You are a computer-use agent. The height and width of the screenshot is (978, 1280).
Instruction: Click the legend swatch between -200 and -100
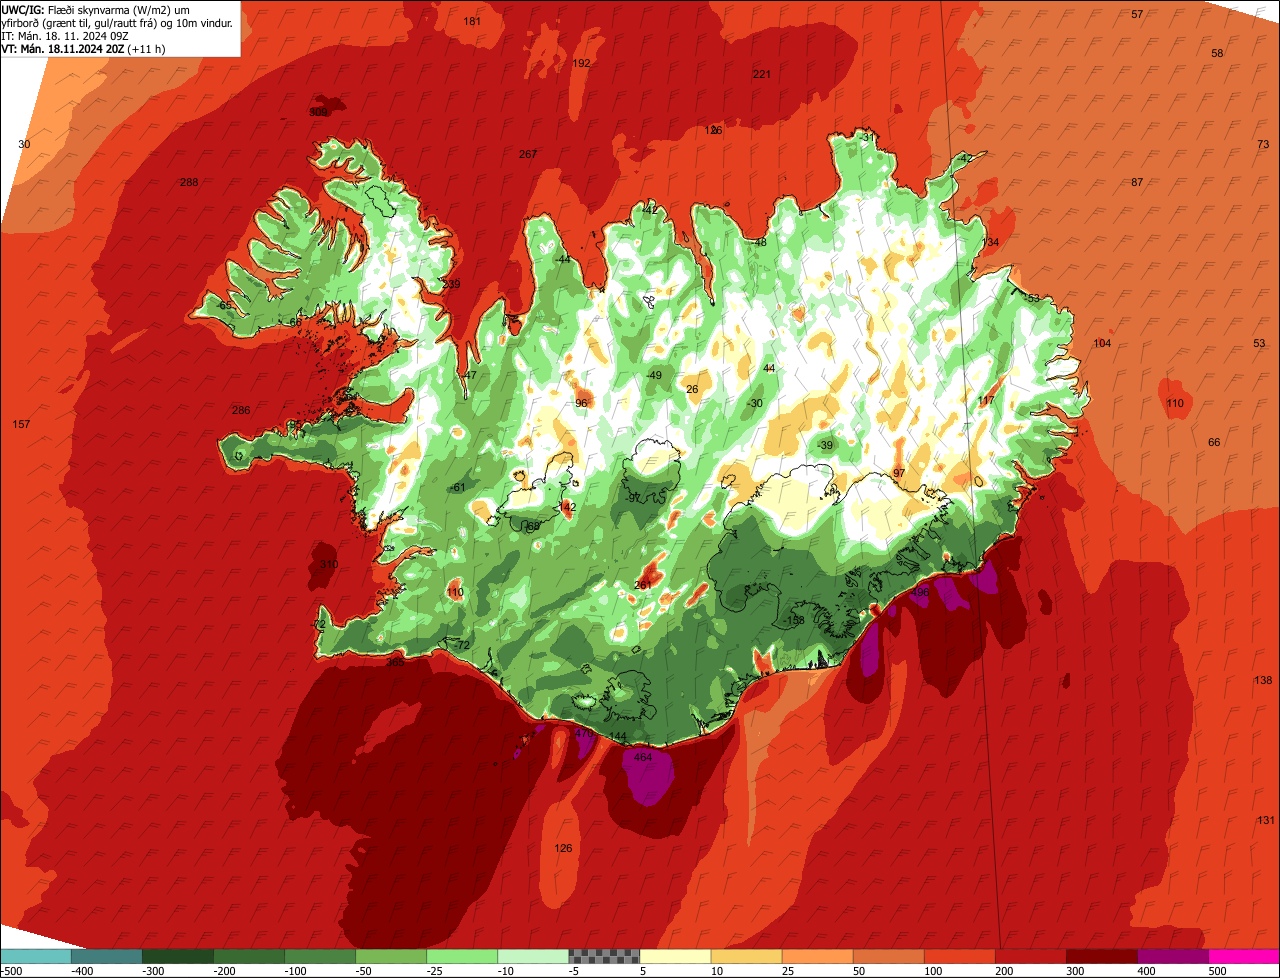point(248,956)
